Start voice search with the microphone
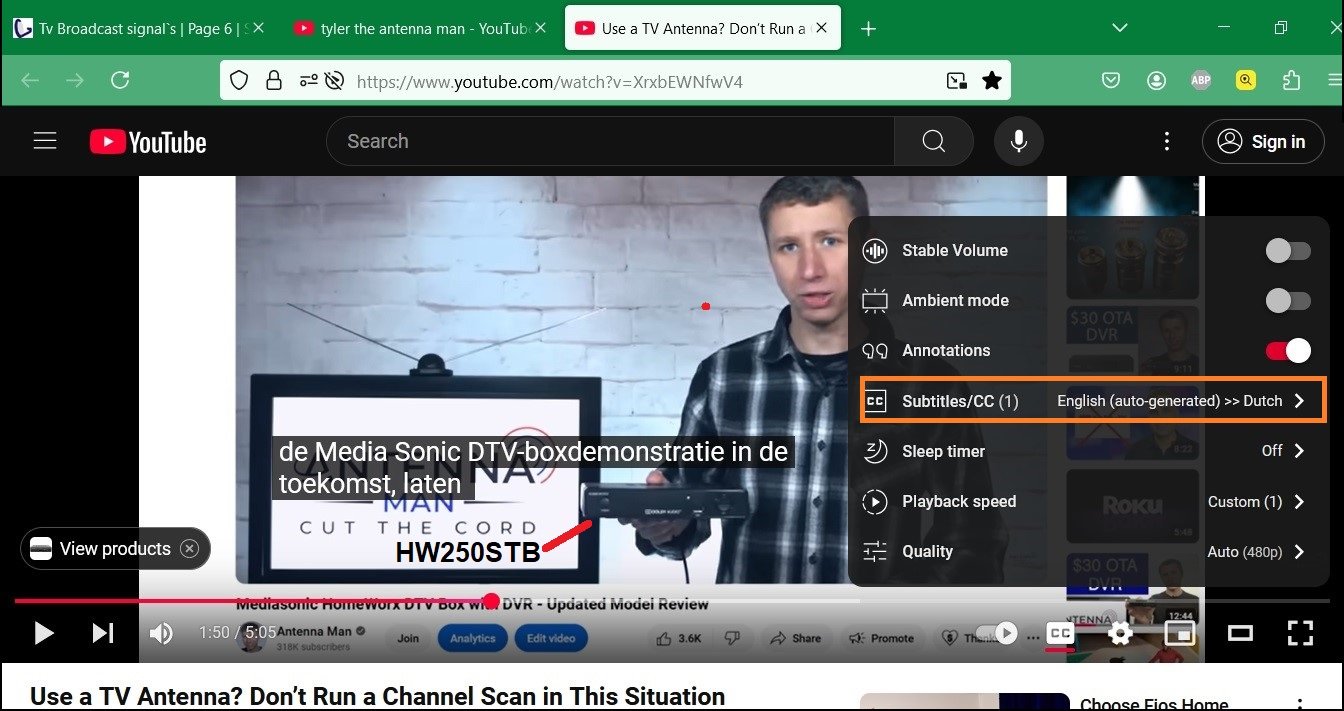This screenshot has width=1344, height=711. [x=1019, y=142]
